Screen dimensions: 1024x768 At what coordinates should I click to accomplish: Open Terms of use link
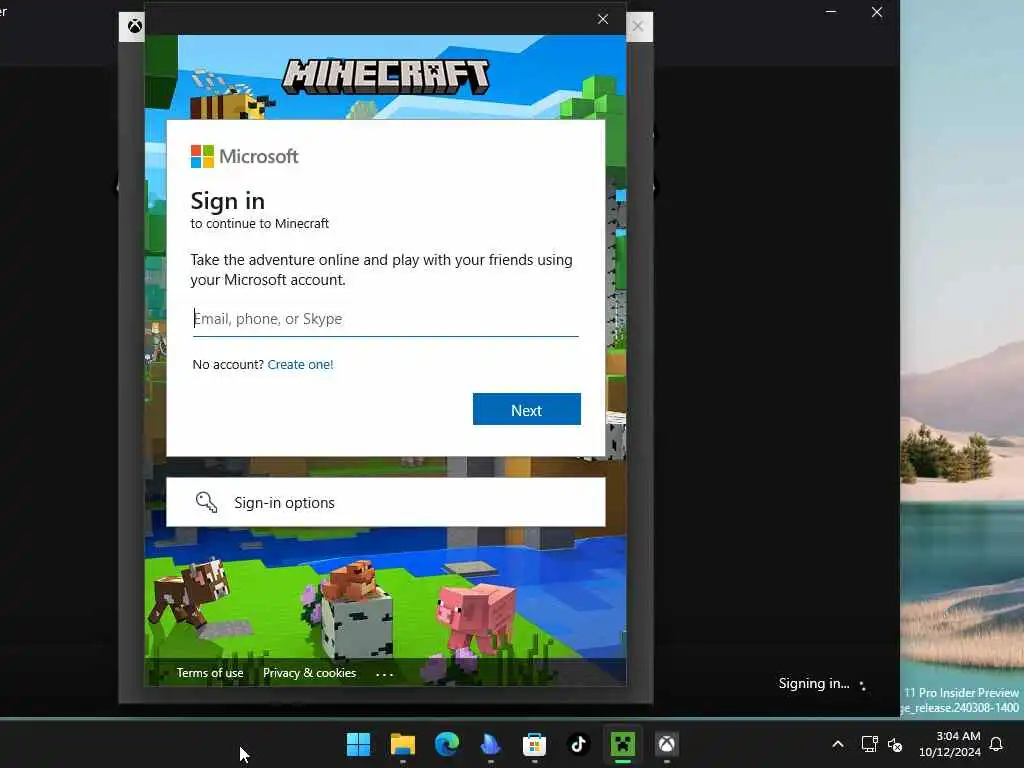pyautogui.click(x=210, y=673)
